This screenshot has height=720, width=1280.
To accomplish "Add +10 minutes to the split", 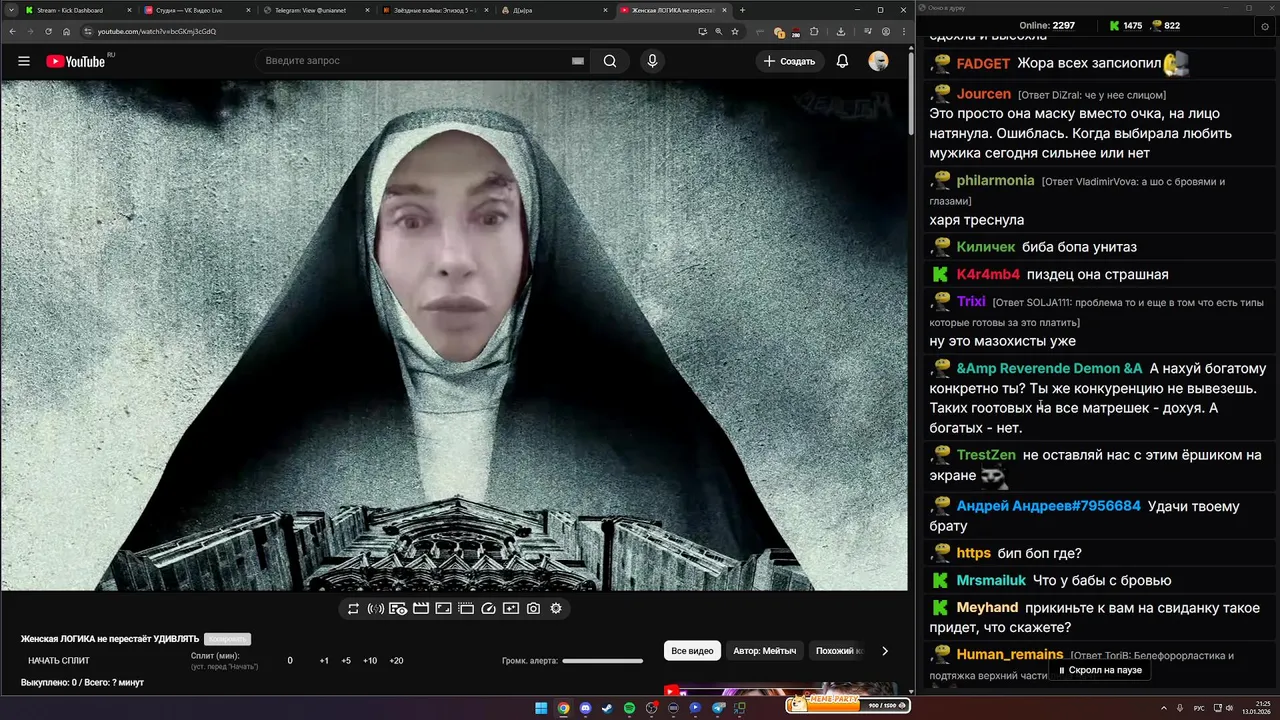I will point(370,661).
